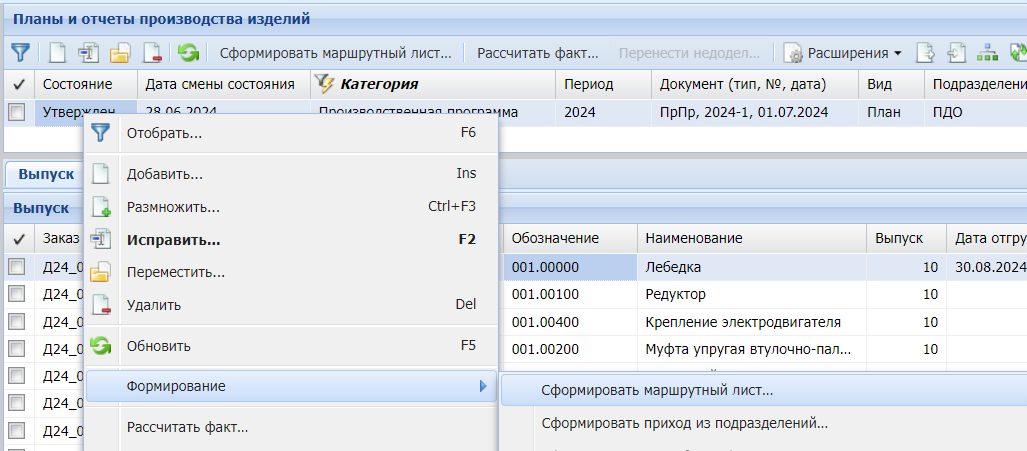This screenshot has width=1027, height=451.
Task: Click the edit record toolbar icon
Action: pyautogui.click(x=88, y=52)
